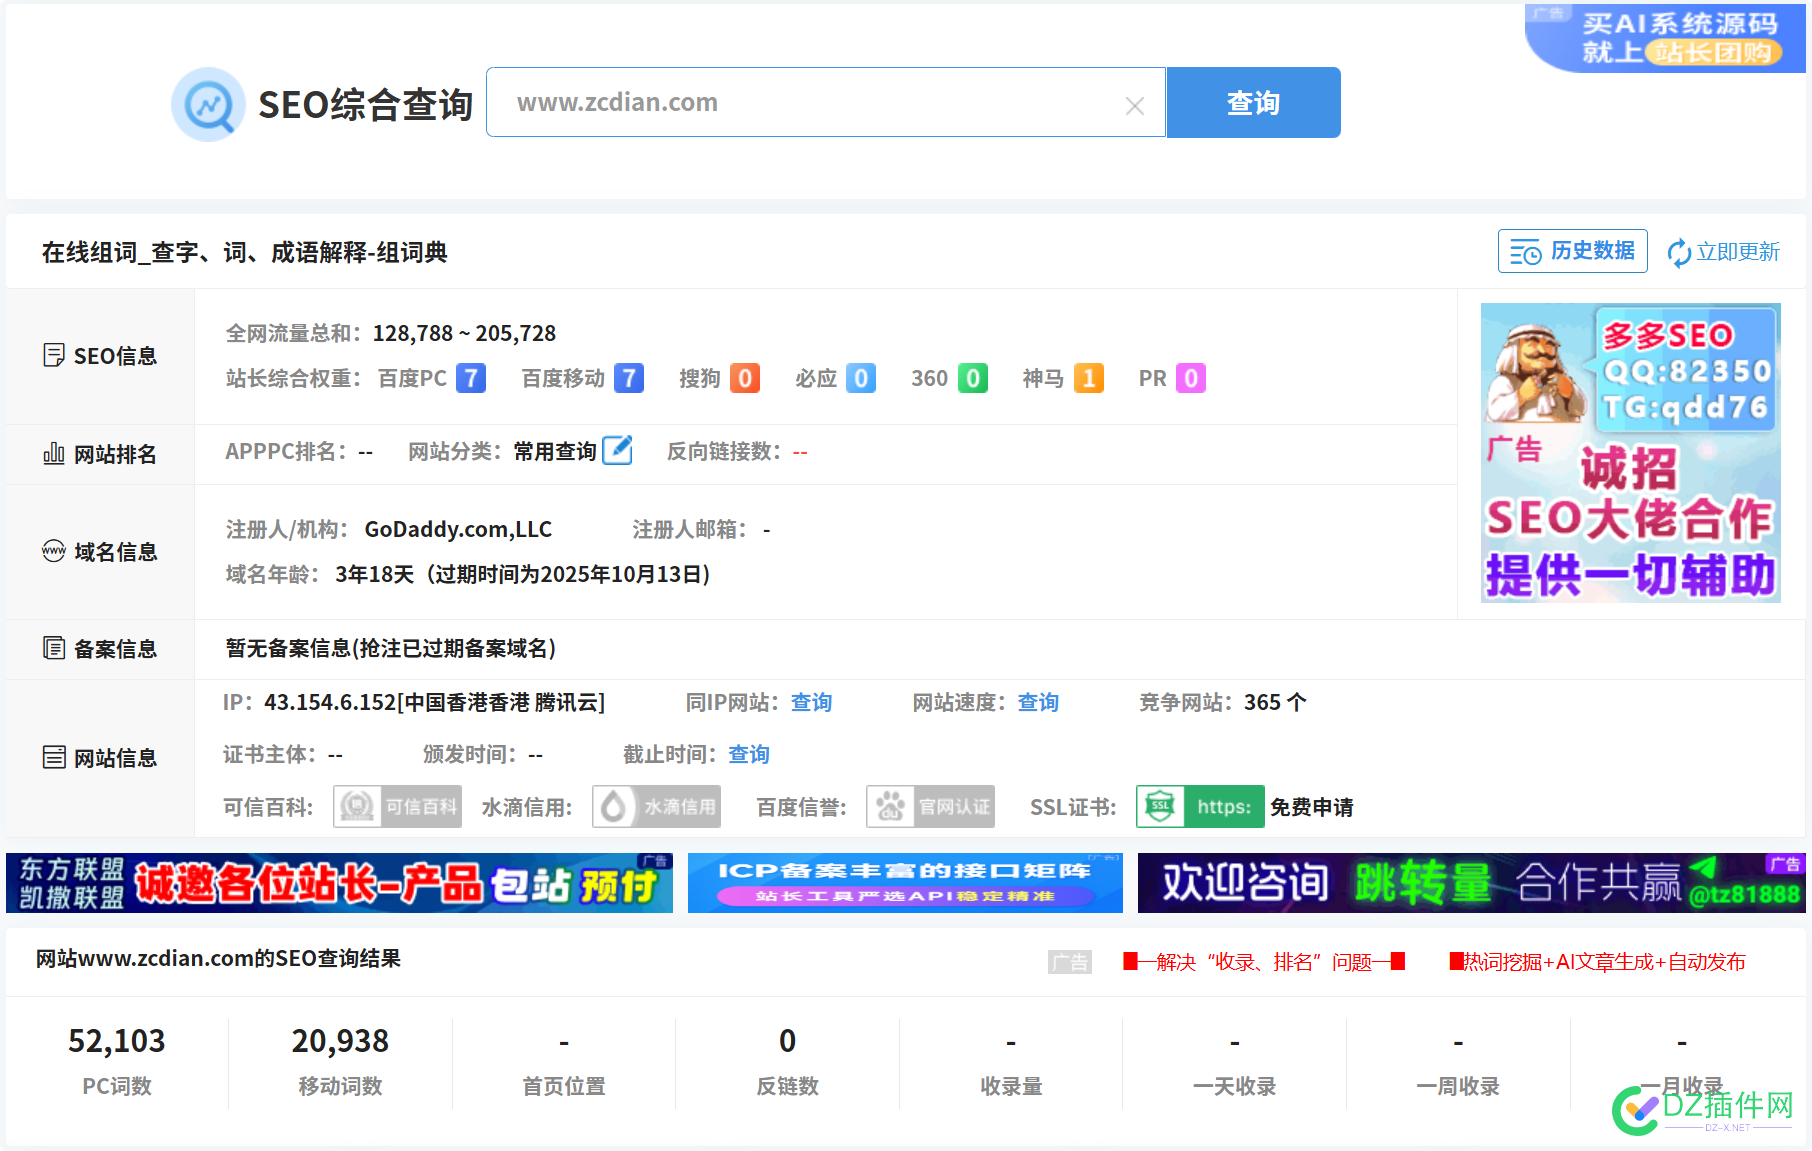Click the 必应 weight badge 0
This screenshot has height=1151, width=1812.
861,378
